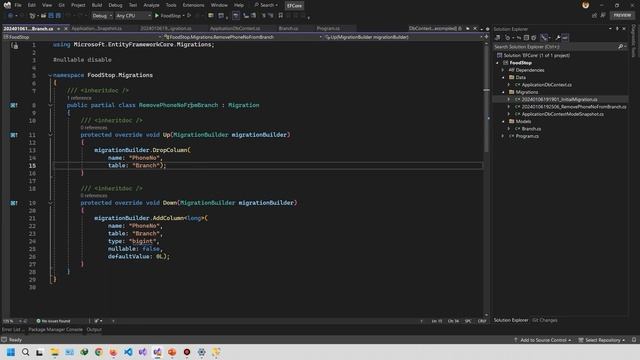This screenshot has width=640, height=360.
Task: Collapse the Up method at line 11
Action: [x=50, y=135]
